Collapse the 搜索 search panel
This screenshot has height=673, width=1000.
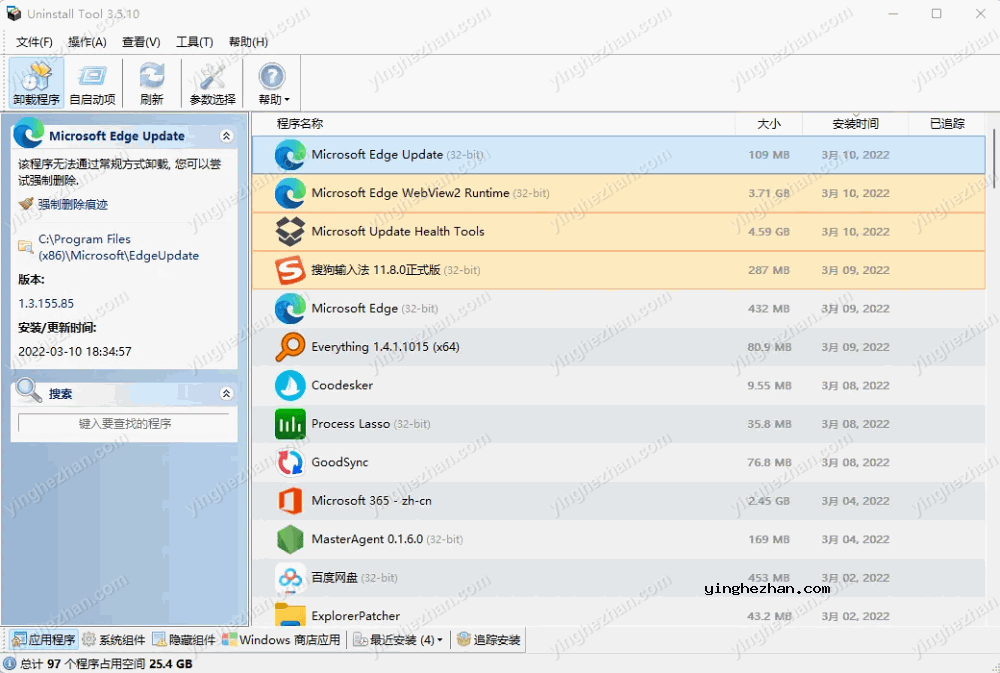[226, 394]
